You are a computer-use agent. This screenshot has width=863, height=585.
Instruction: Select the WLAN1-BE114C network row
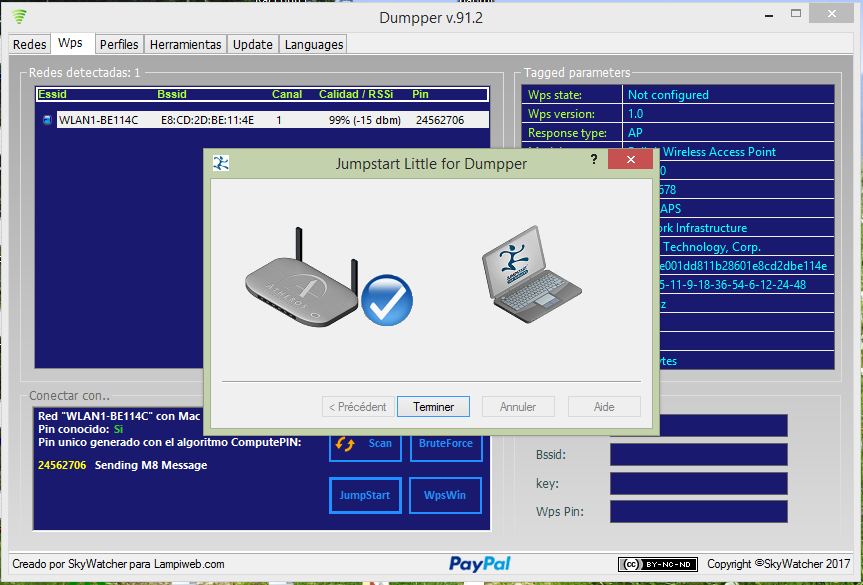pyautogui.click(x=272, y=120)
